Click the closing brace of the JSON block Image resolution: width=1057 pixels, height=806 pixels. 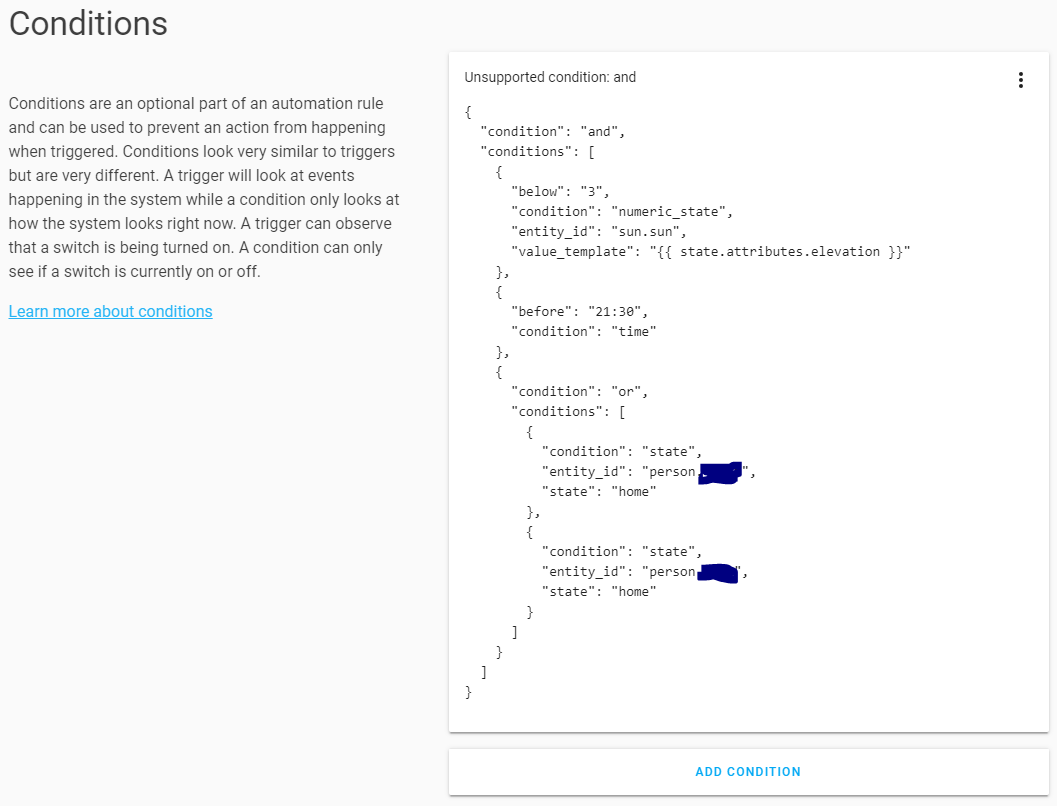[468, 691]
